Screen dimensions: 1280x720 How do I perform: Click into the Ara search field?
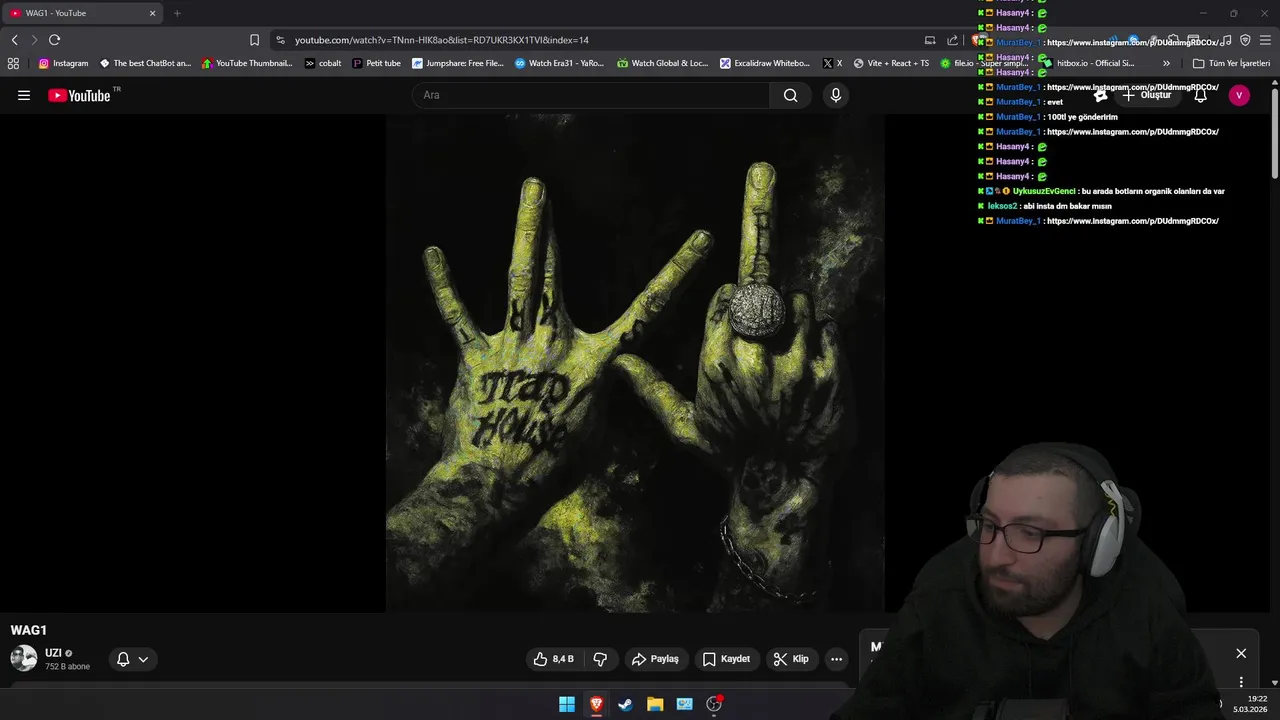590,95
